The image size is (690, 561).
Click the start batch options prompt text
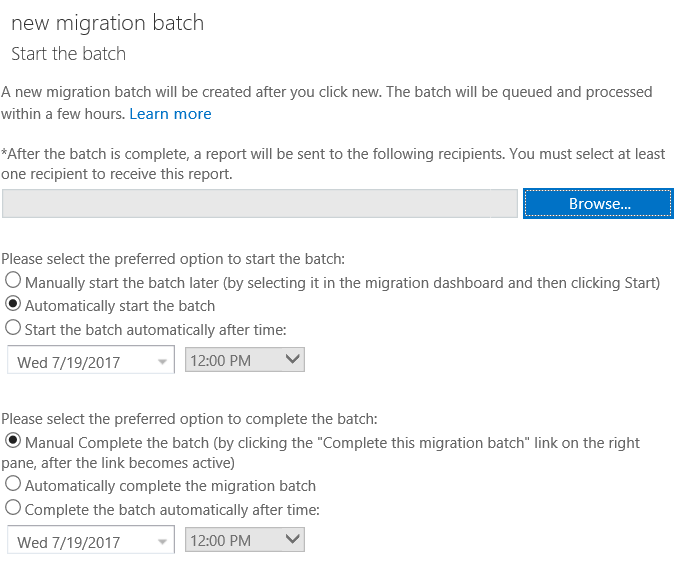point(173,259)
